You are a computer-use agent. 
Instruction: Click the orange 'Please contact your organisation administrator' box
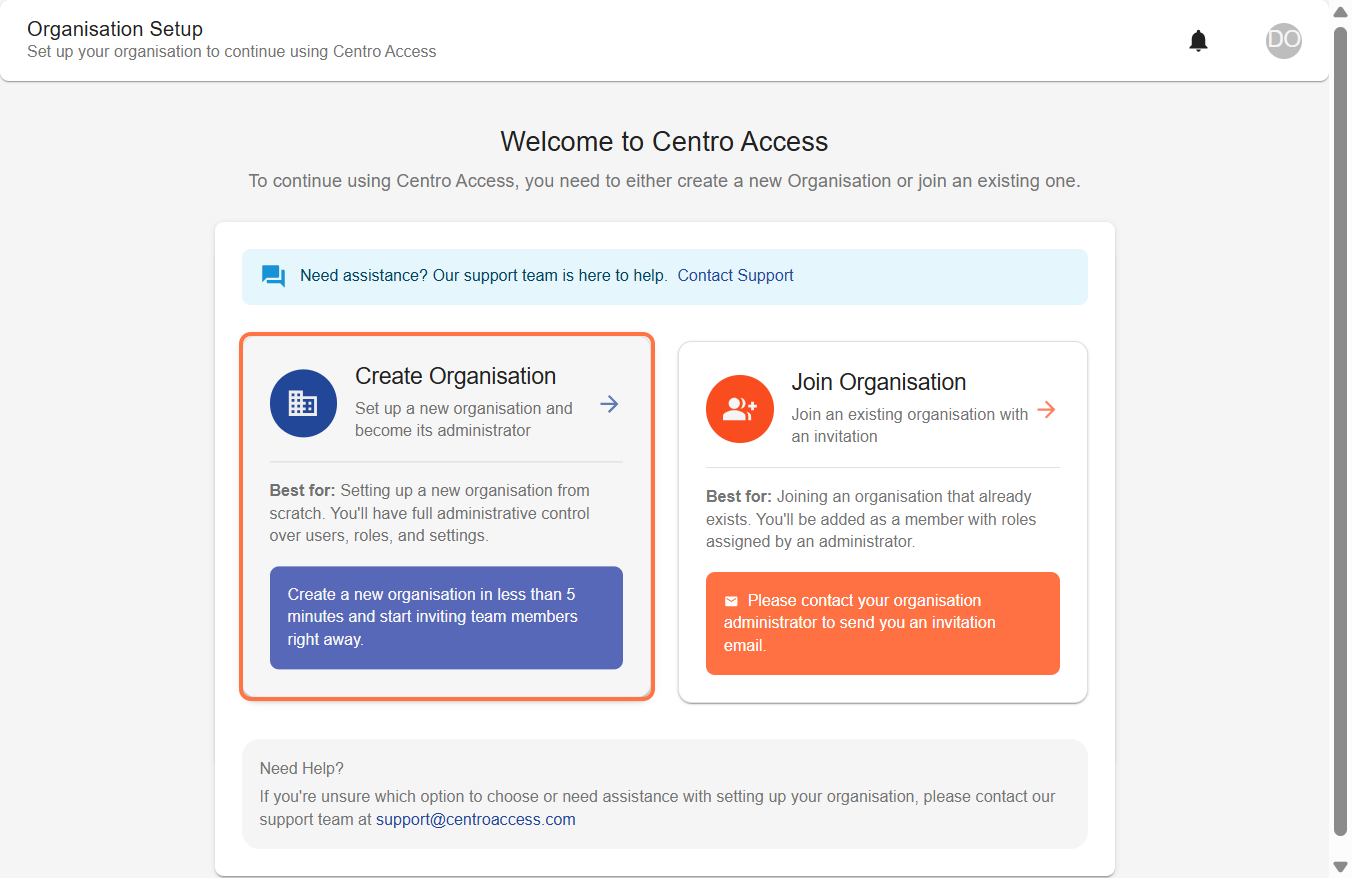click(883, 623)
